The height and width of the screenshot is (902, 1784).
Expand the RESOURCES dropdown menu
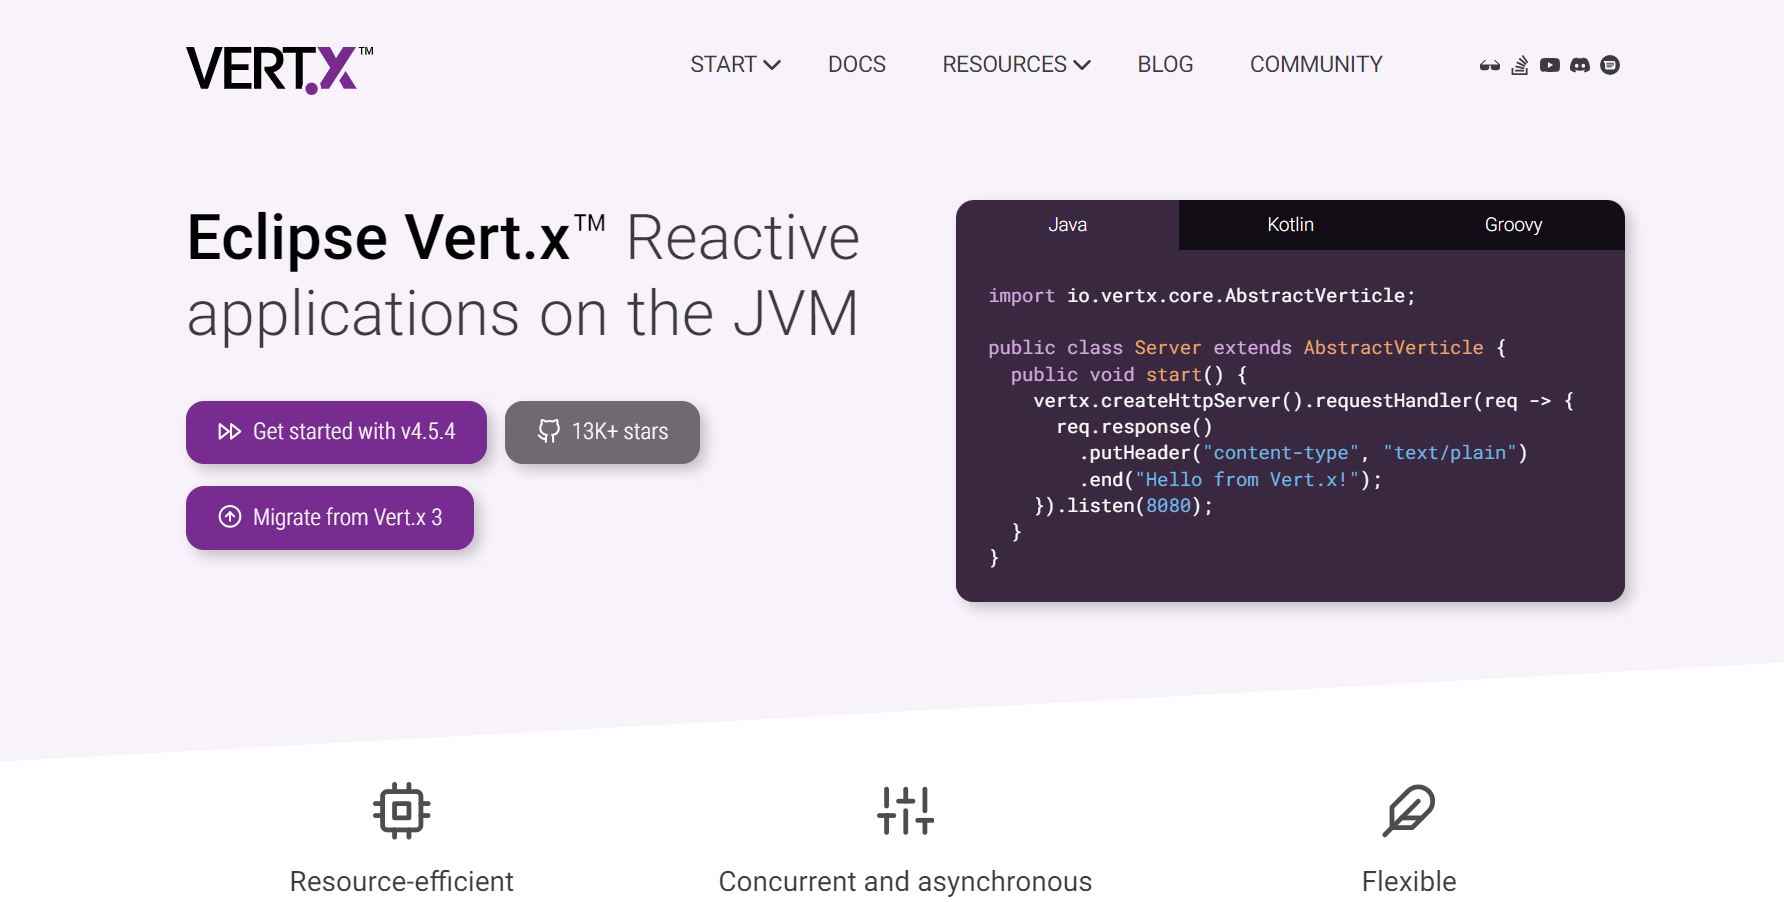(1016, 65)
